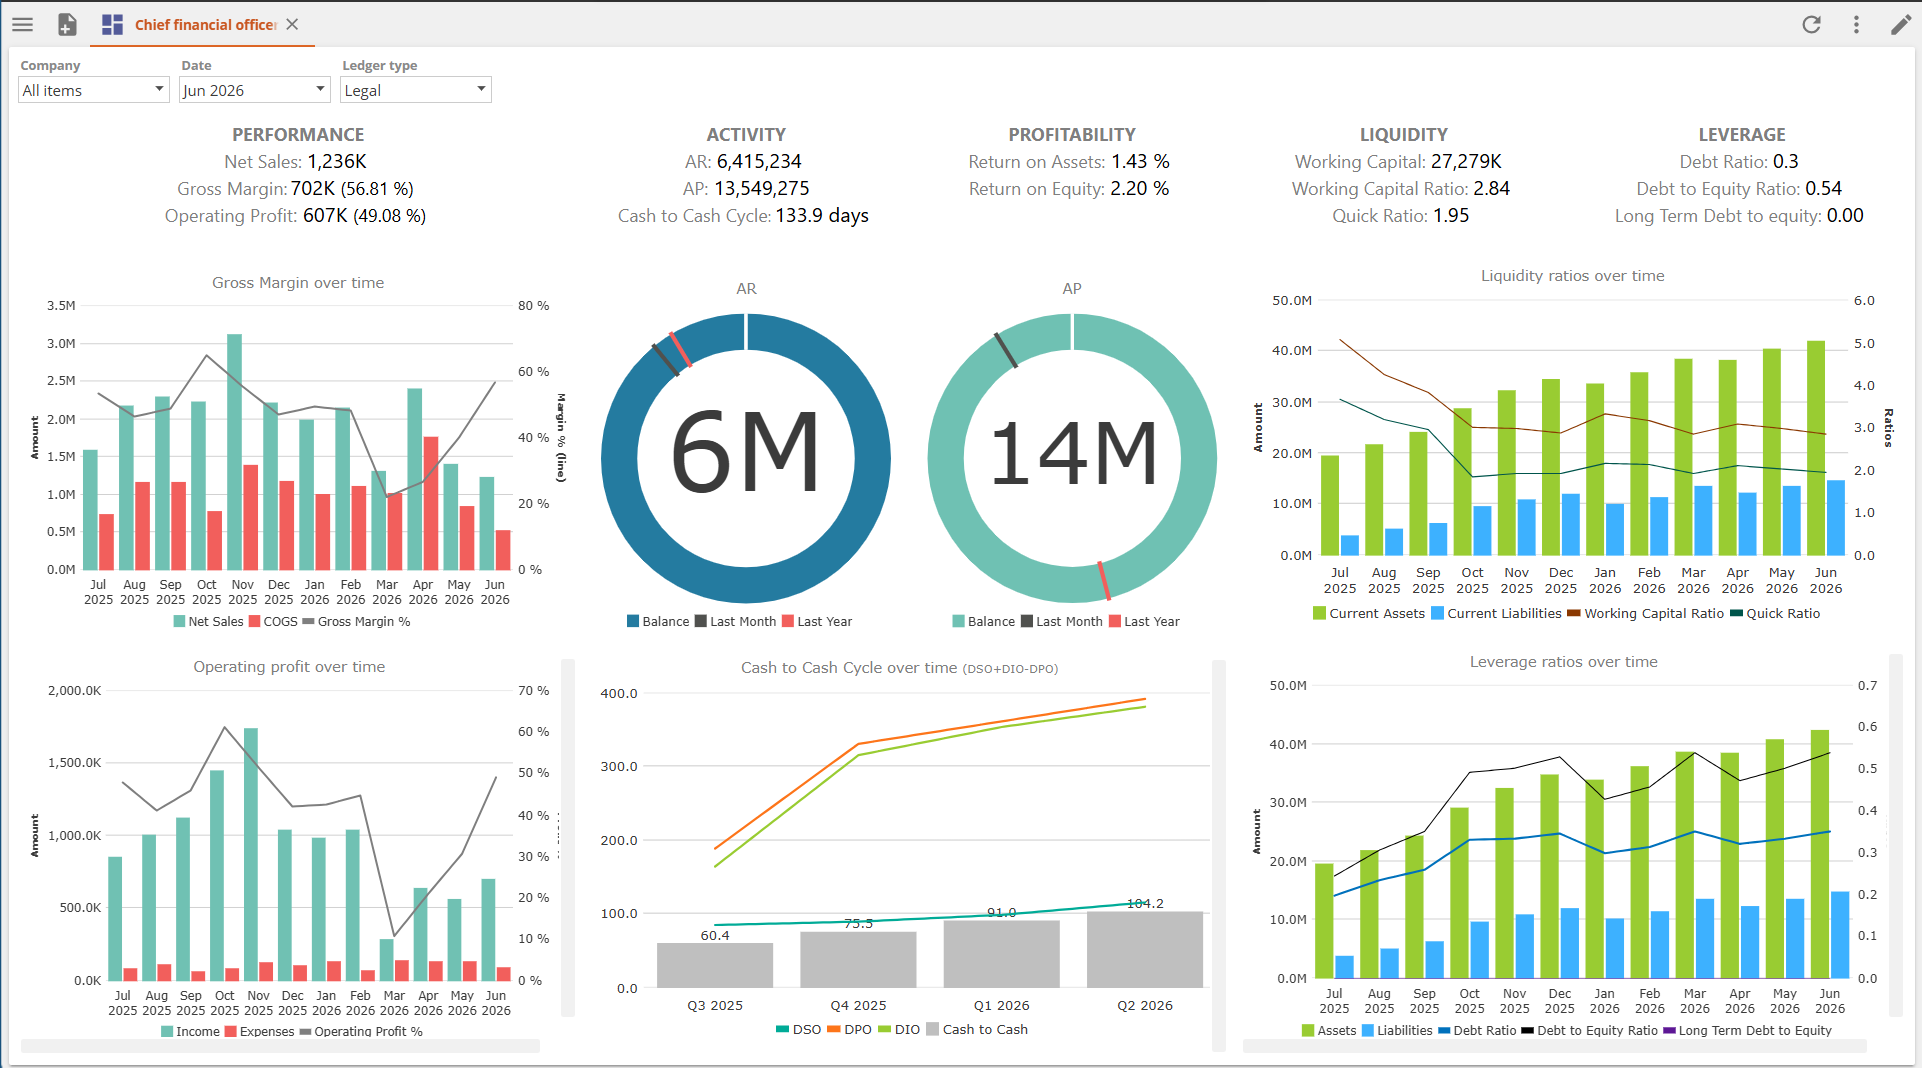Viewport: 1922px width, 1068px height.
Task: Expand the Company dropdown
Action: [94, 90]
